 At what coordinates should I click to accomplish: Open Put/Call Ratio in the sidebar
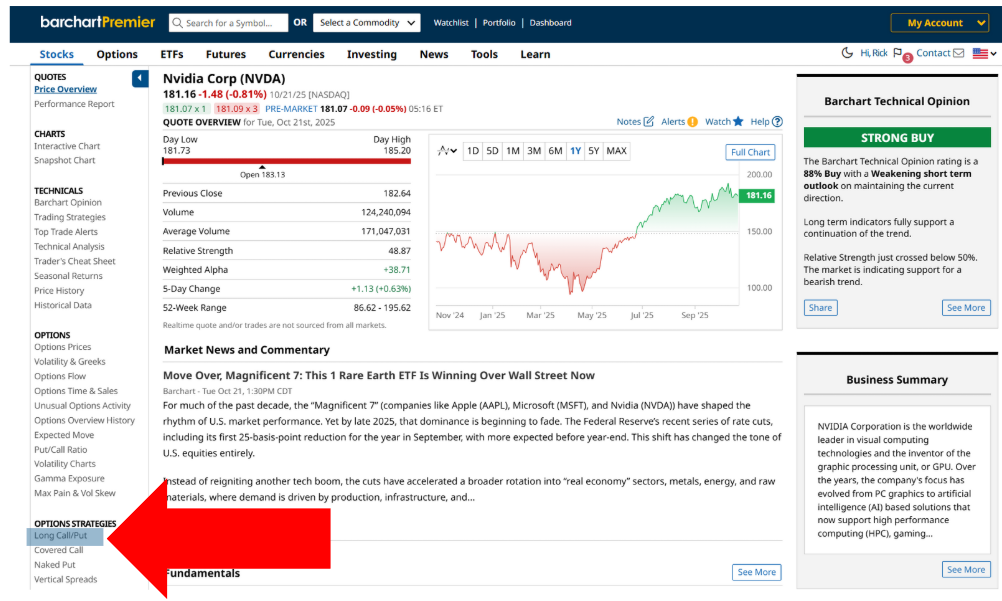tap(61, 449)
